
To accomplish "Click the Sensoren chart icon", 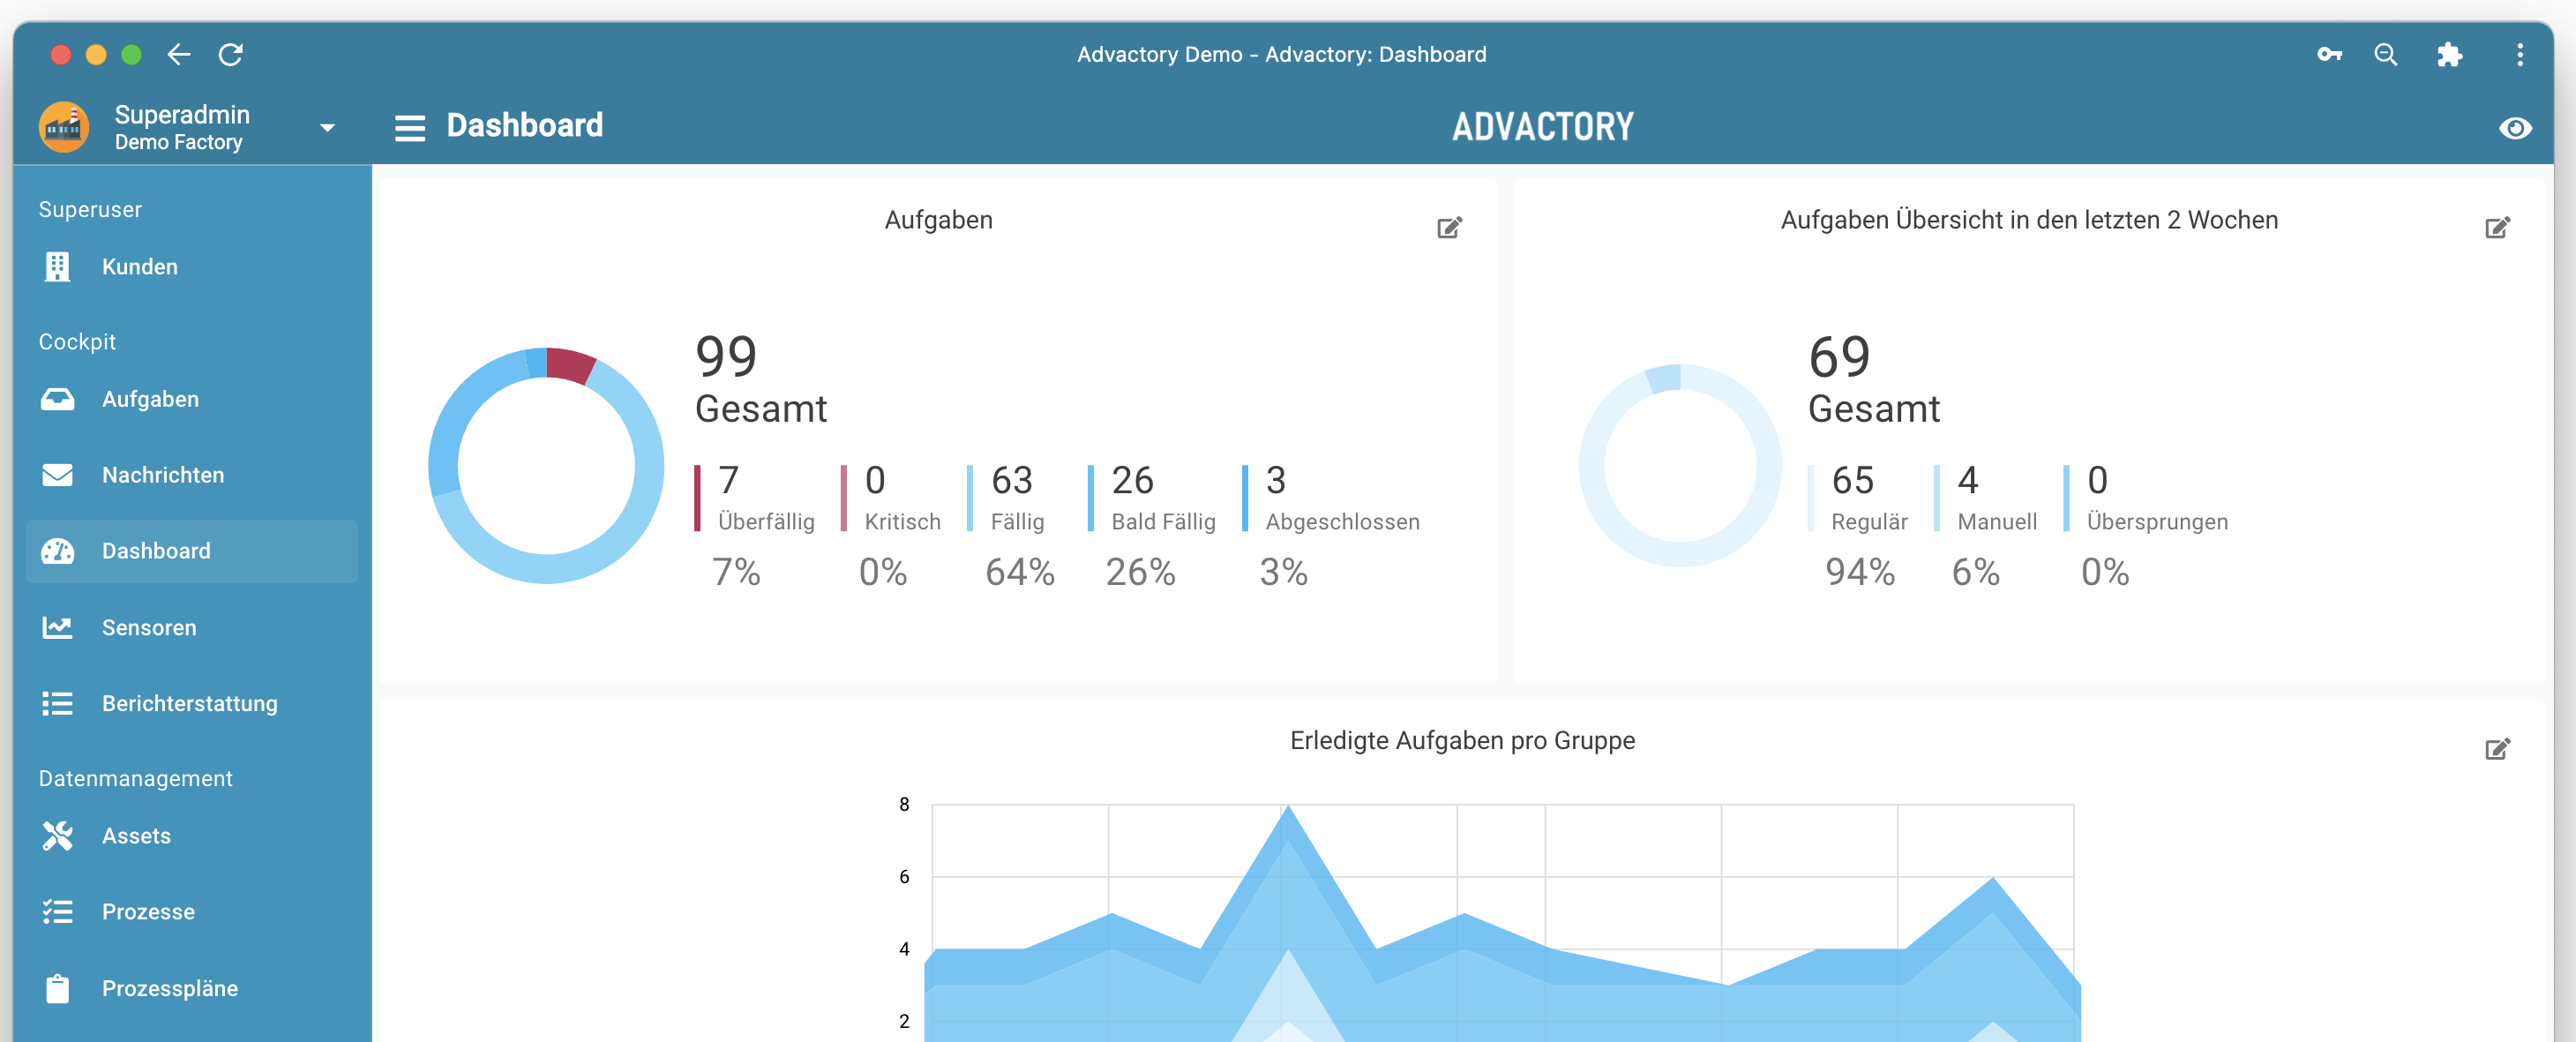I will 58,627.
